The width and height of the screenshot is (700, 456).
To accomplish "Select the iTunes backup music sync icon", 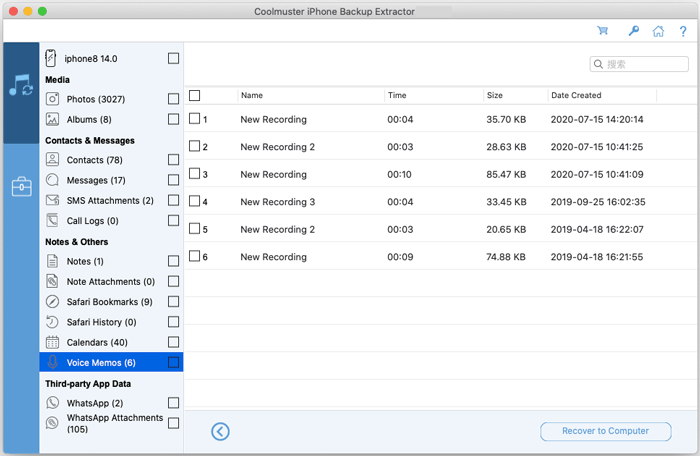I will (x=21, y=85).
